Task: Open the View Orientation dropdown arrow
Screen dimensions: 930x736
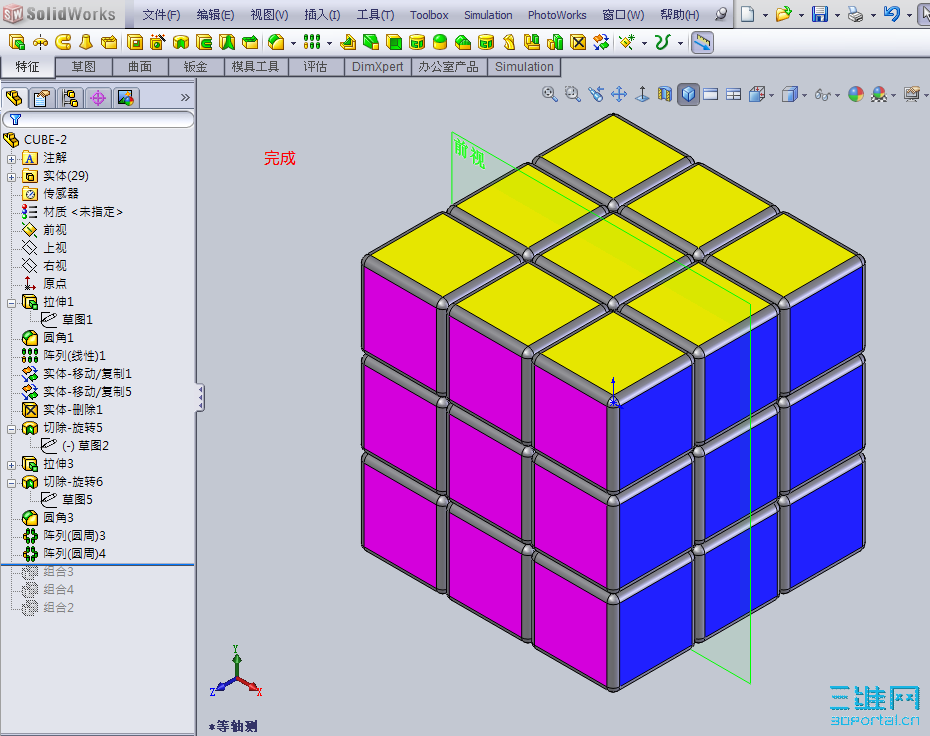Action: click(771, 95)
